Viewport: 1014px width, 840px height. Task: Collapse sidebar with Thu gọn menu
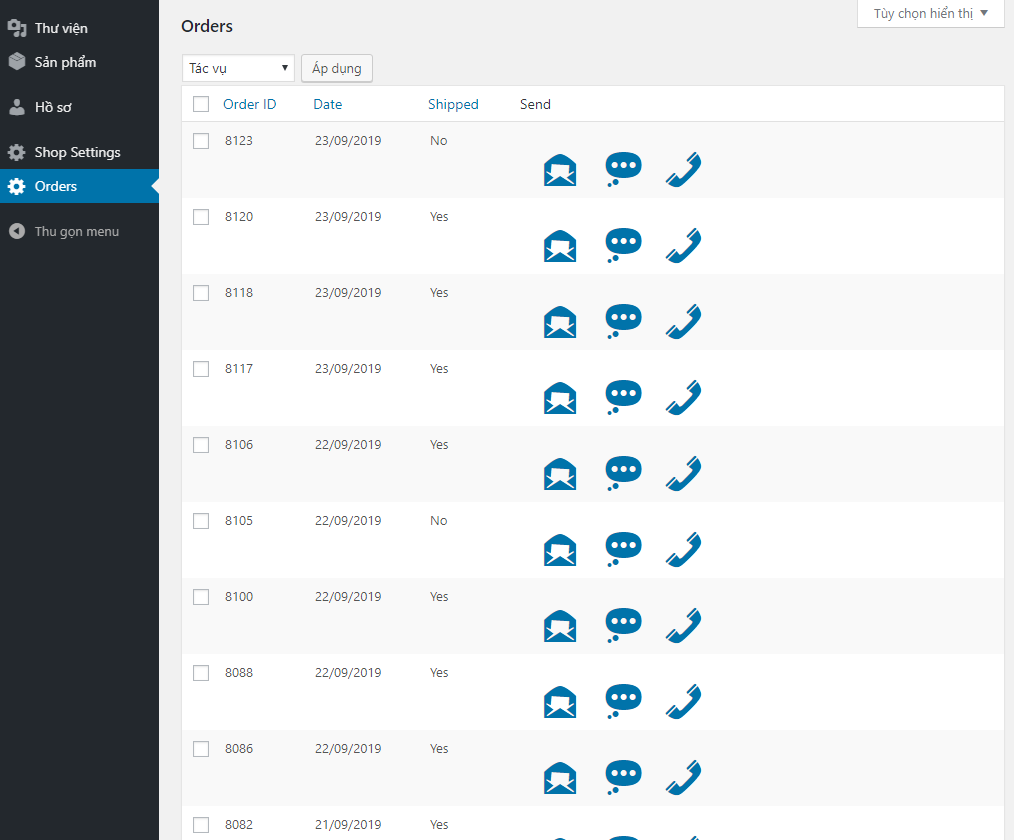tap(76, 231)
